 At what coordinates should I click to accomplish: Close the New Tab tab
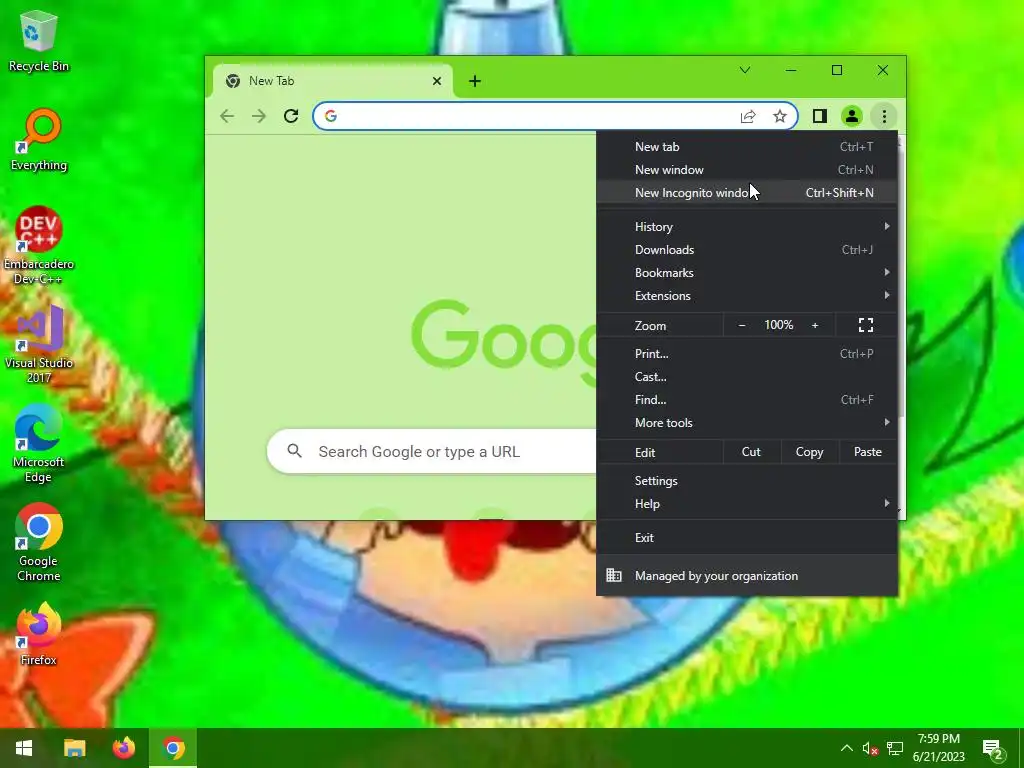[437, 81]
